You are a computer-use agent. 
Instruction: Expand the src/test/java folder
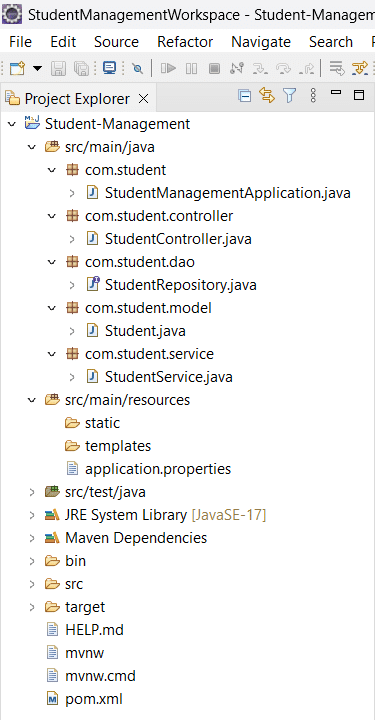tap(31, 492)
